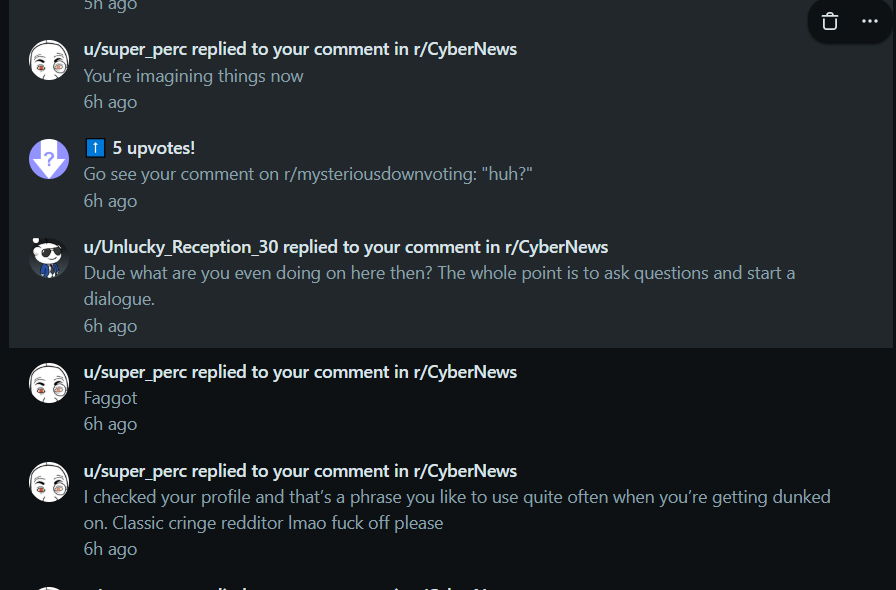Image resolution: width=896 pixels, height=590 pixels.
Task: Click the purple upvote notification icon
Action: (x=49, y=159)
